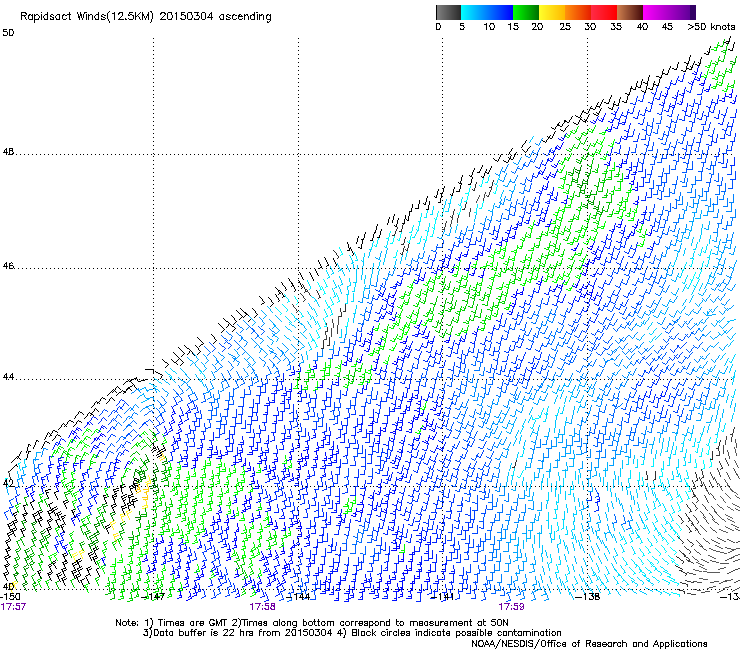Click the 'Data buffer is 22 hrs' note
This screenshot has width=740, height=650.
click(352, 633)
